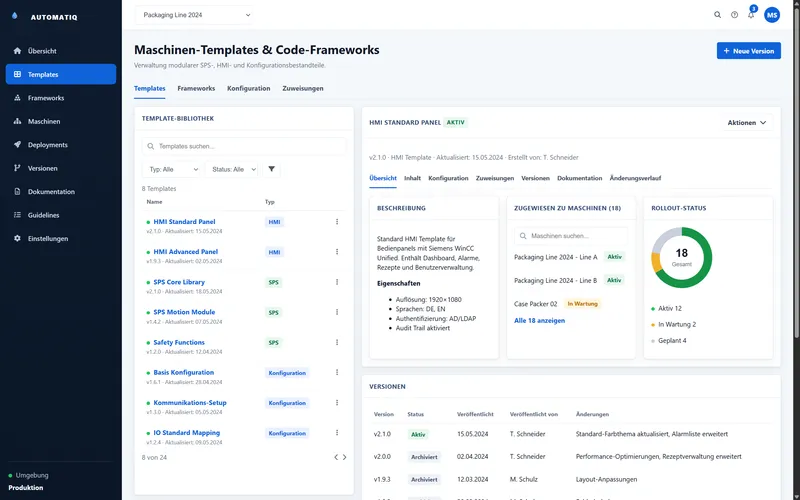
Task: Click the Konfiguration badge of Basis Konfiguration
Action: [x=287, y=373]
